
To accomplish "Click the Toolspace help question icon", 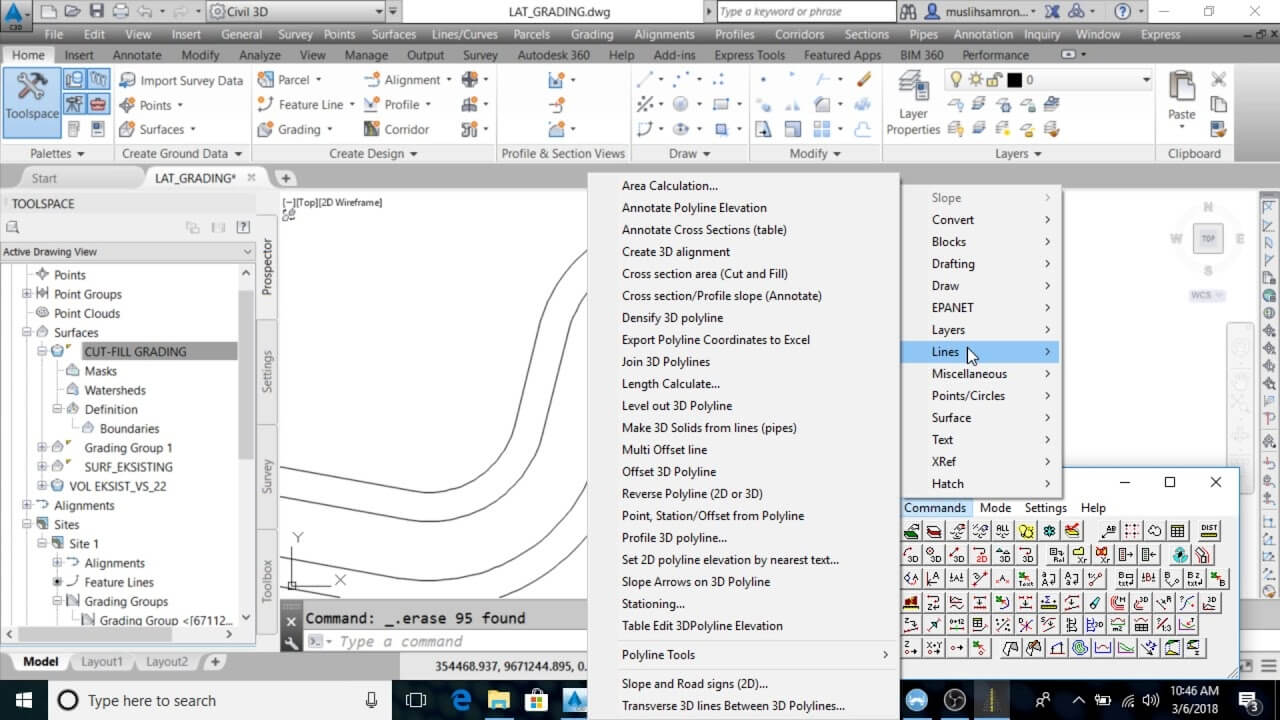I will (242, 227).
